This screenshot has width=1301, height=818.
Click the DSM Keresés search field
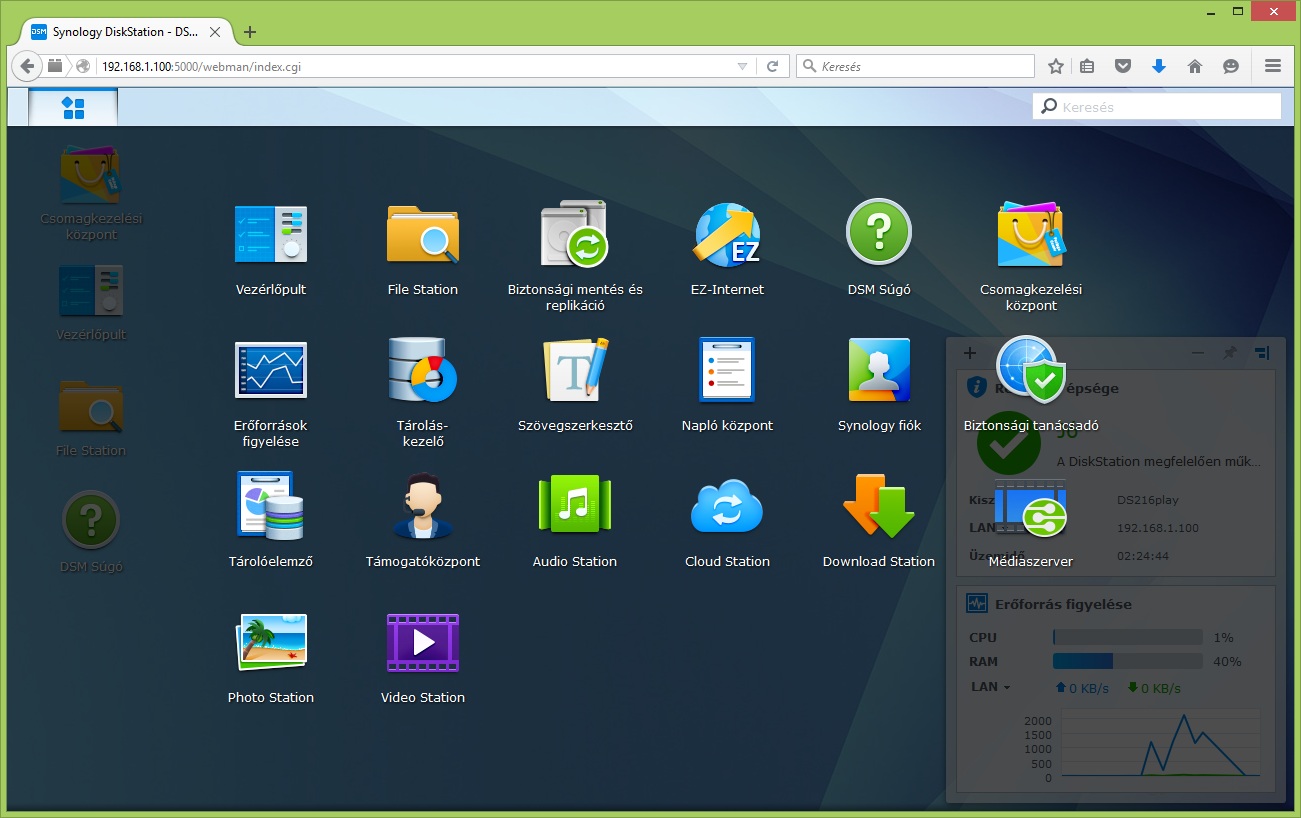1157,106
